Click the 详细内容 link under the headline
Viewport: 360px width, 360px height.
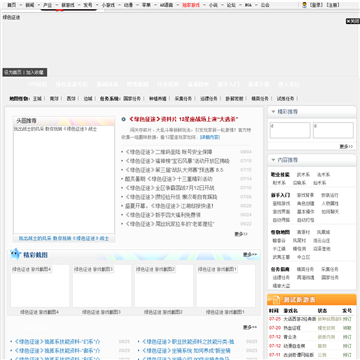pyautogui.click(x=210, y=137)
